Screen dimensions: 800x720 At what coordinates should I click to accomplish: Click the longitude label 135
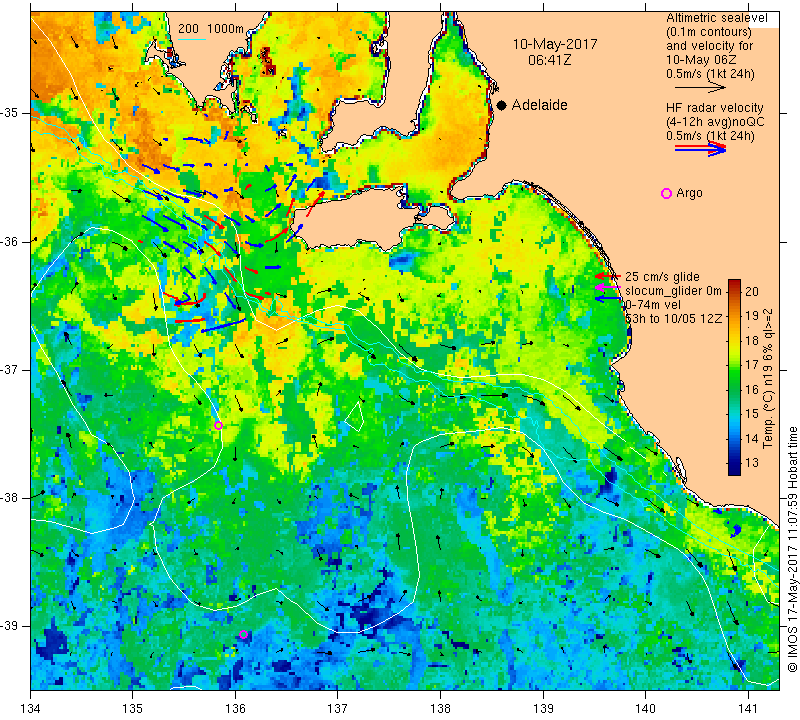[x=133, y=708]
